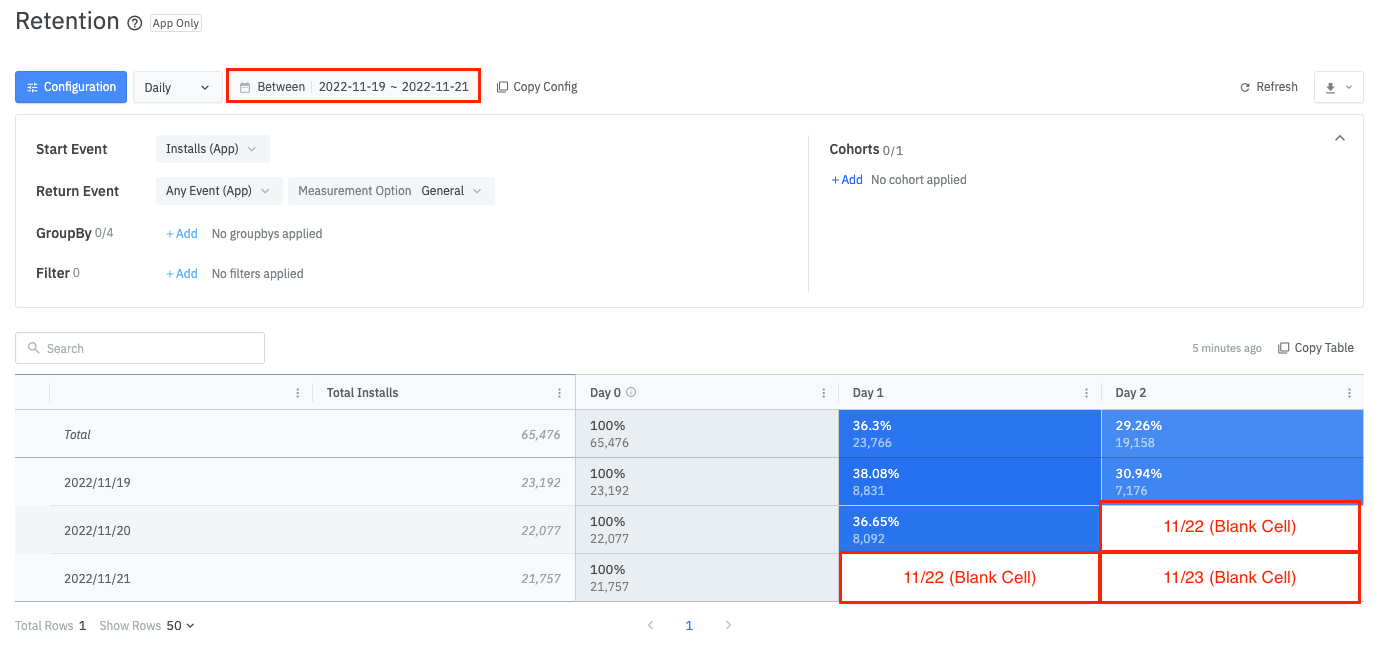Add a cohort using the +Add link
Viewport: 1381px width, 646px height.
tap(846, 180)
